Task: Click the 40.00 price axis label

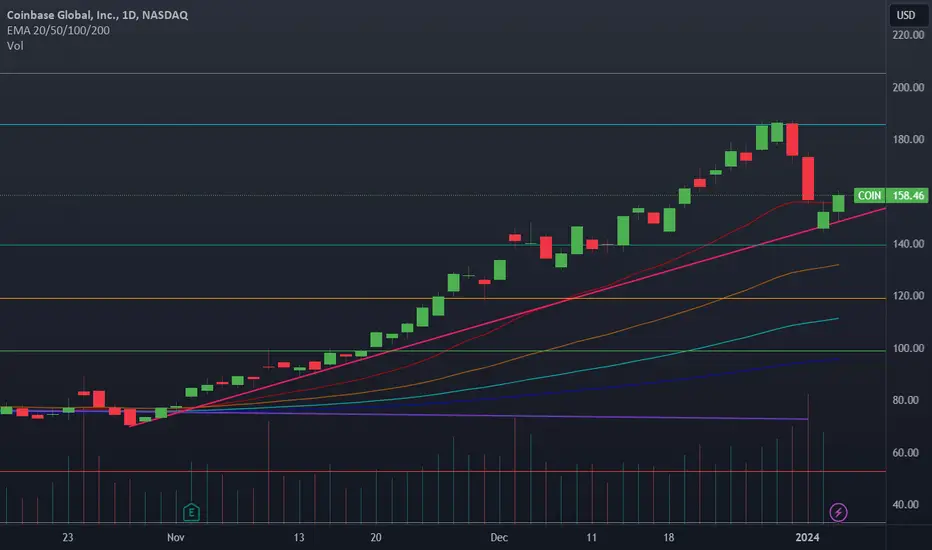Action: pyautogui.click(x=905, y=504)
